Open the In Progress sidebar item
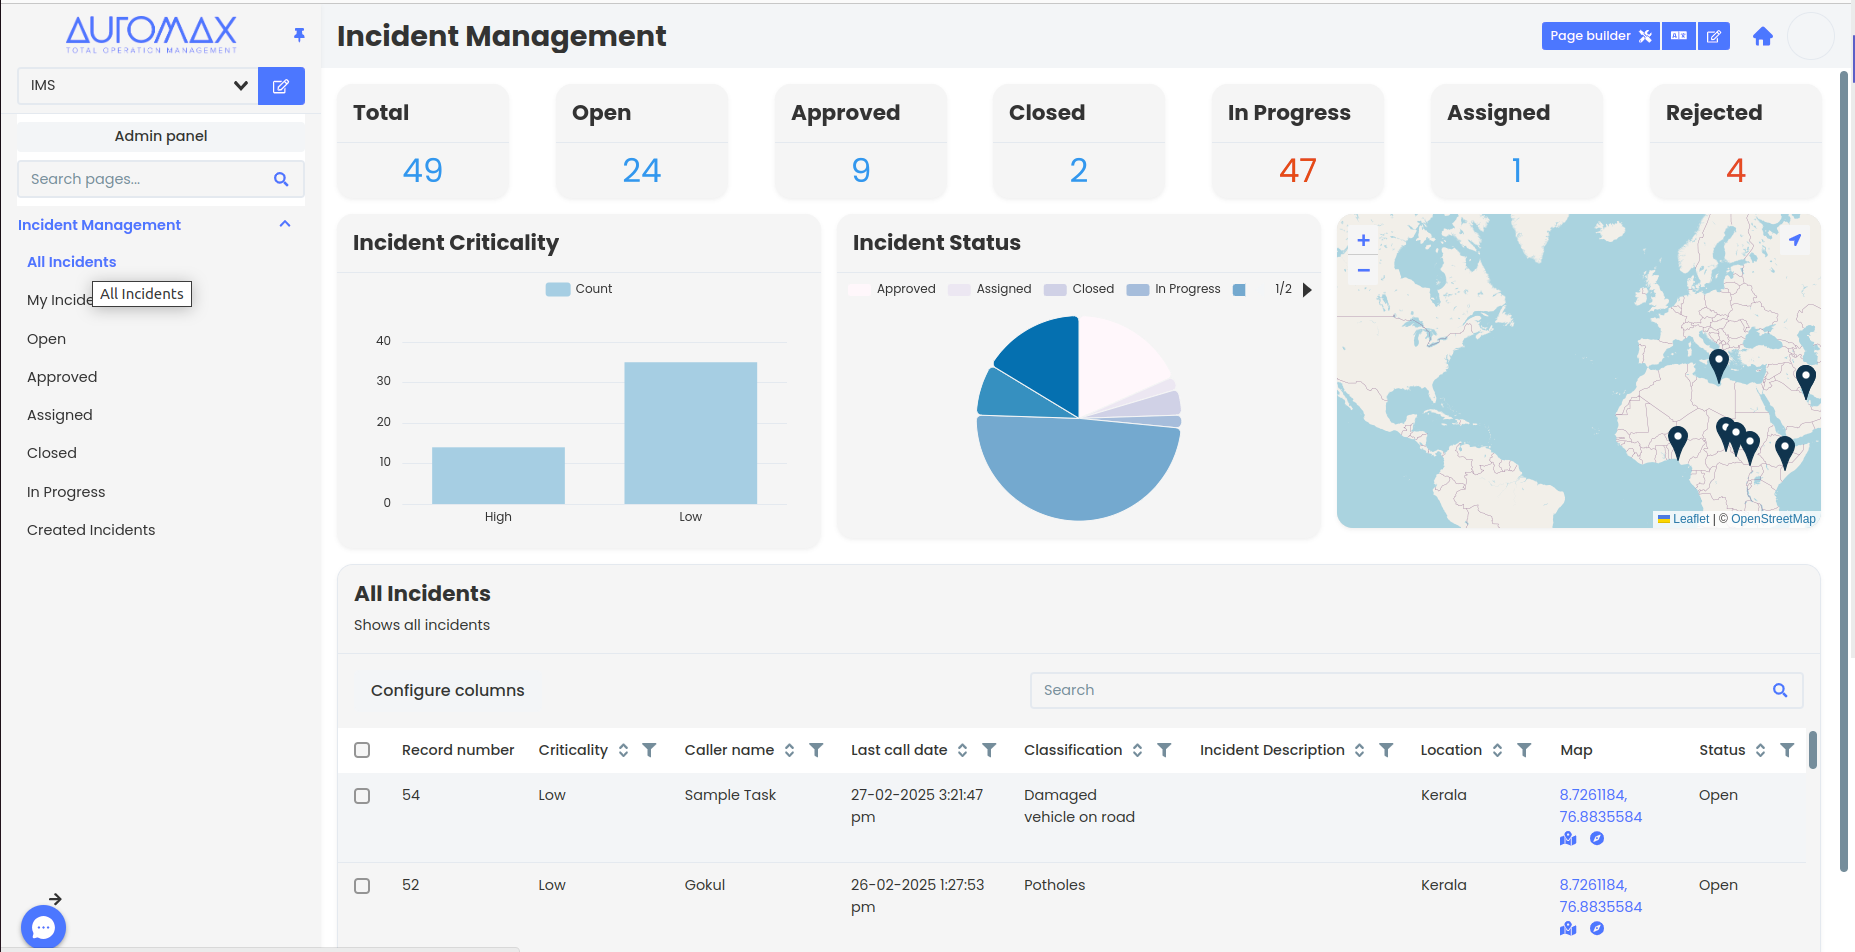Image resolution: width=1855 pixels, height=952 pixels. tap(66, 492)
